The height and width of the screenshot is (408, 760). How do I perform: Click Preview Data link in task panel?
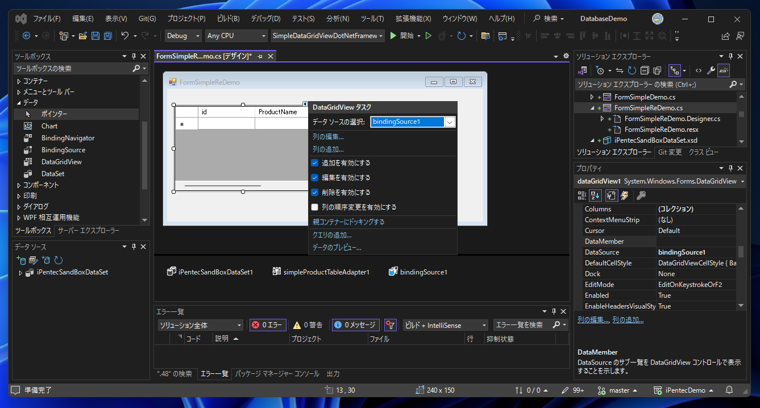coord(337,248)
